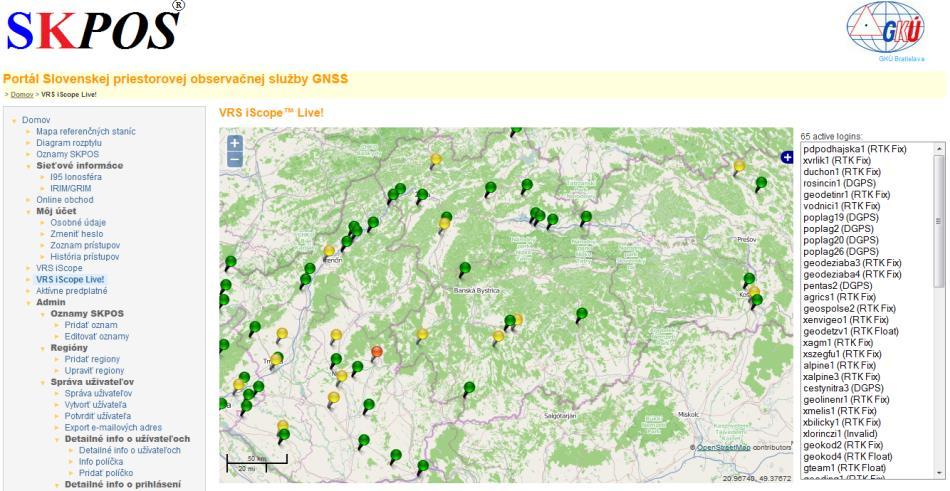Select vodnici1 (RTK Fix) login
Image resolution: width=950 pixels, height=491 pixels.
click(x=842, y=206)
